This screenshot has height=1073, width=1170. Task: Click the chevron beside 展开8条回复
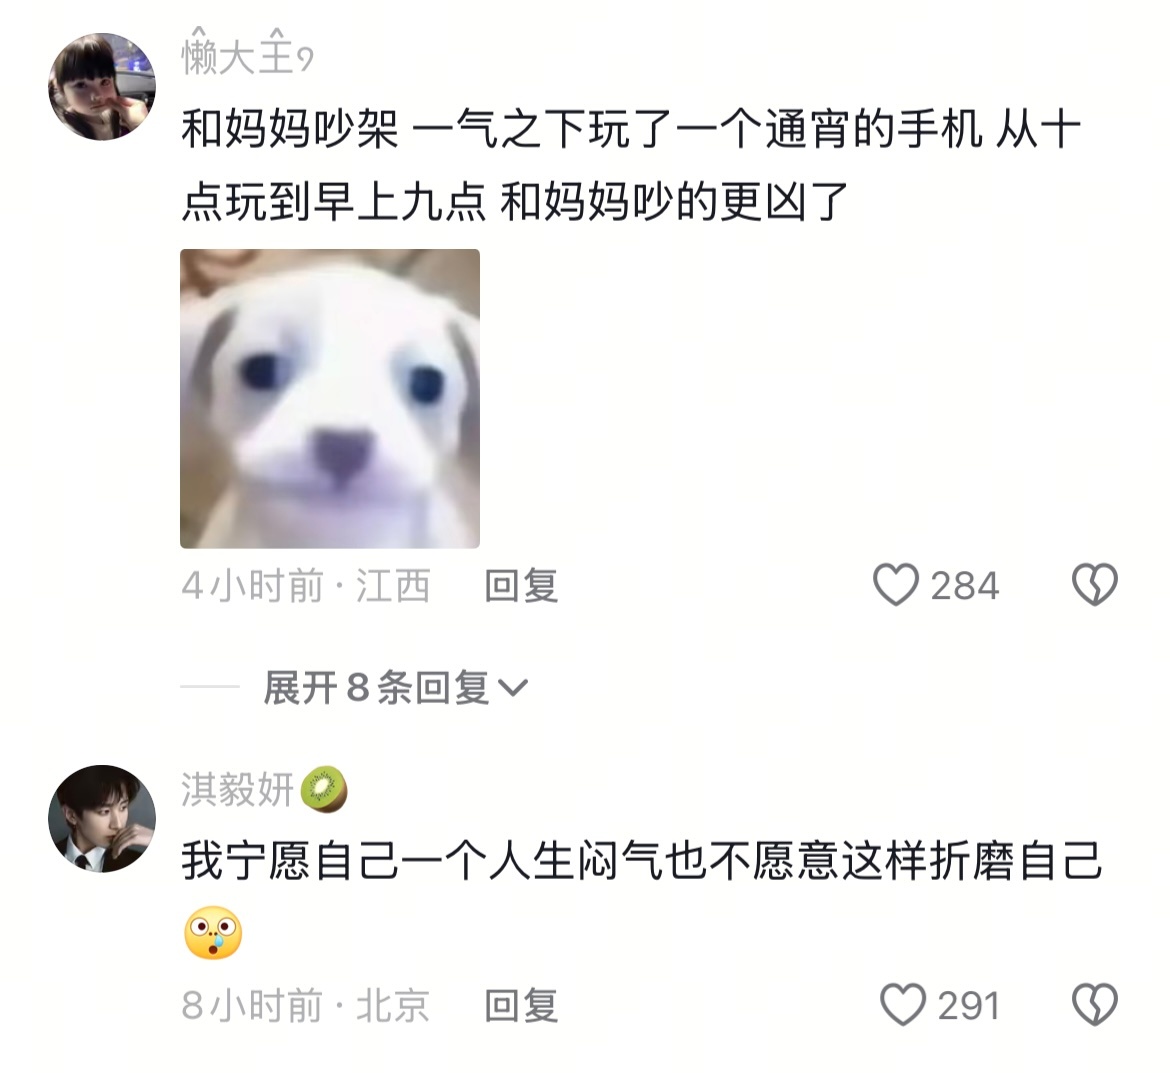tap(513, 688)
